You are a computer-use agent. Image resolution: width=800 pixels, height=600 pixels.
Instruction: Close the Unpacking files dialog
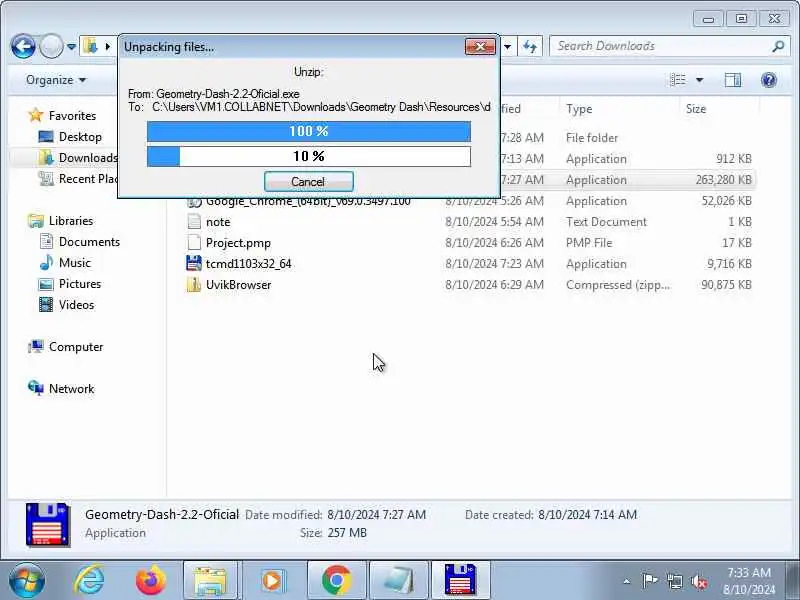(x=480, y=47)
